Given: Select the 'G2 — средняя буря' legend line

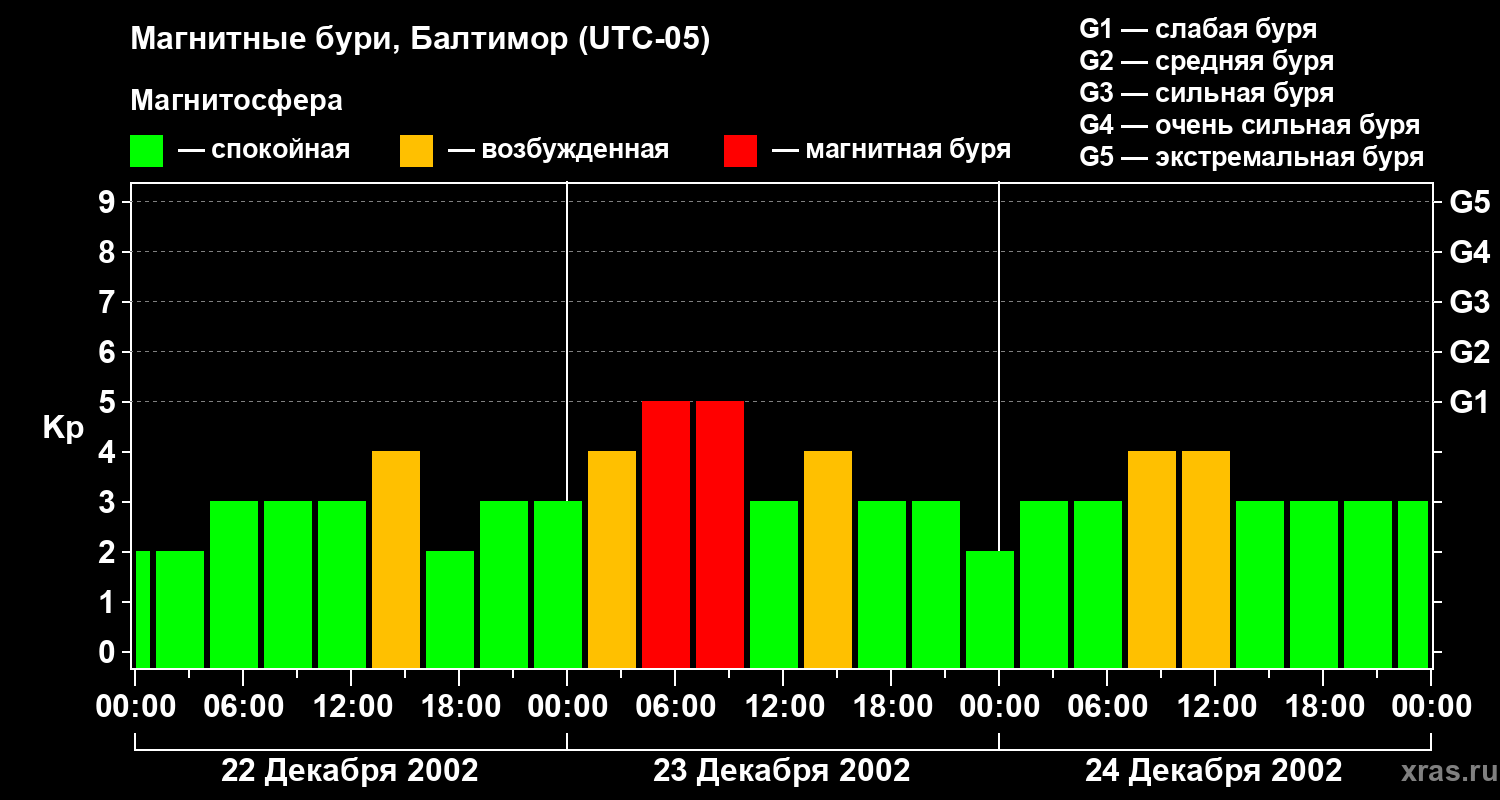Looking at the screenshot, I should click(1206, 61).
